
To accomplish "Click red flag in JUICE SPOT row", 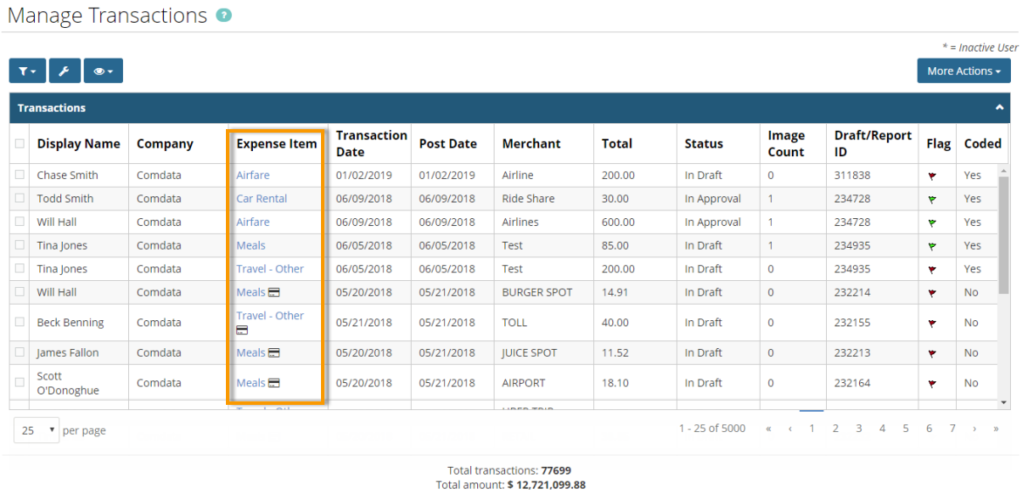I will coord(932,353).
